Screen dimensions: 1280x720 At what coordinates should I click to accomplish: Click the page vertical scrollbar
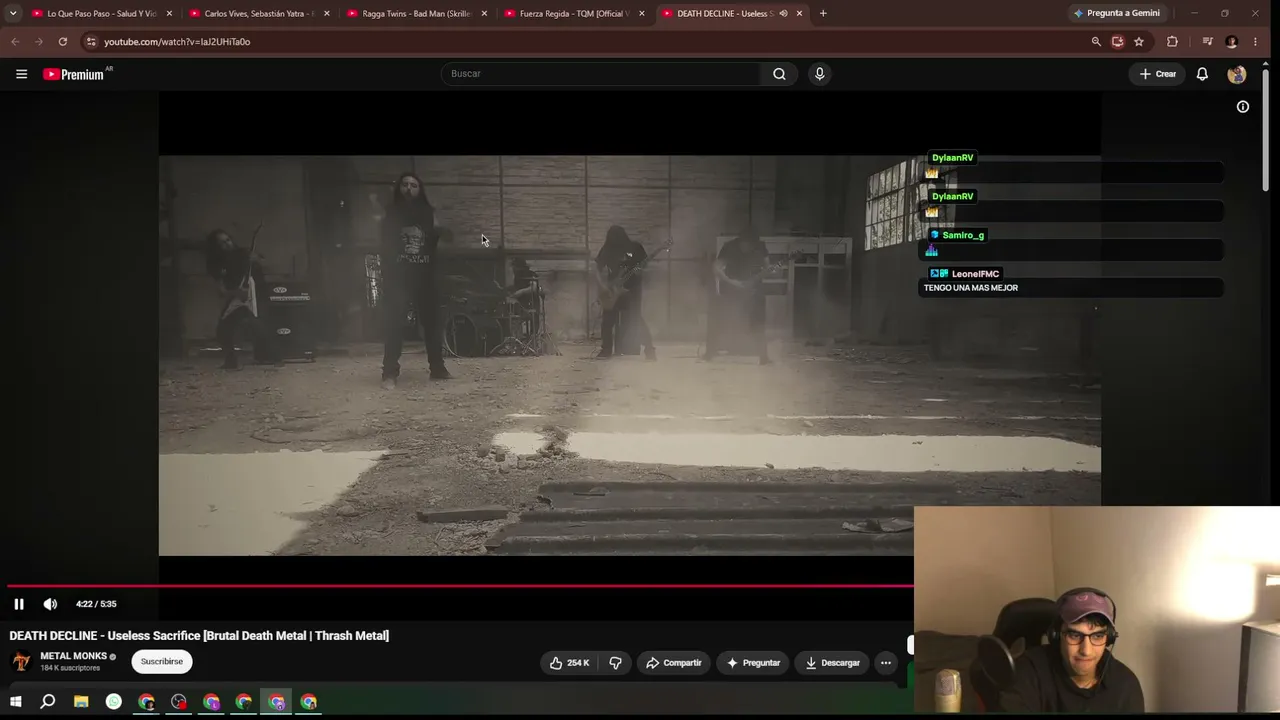coord(1266,130)
